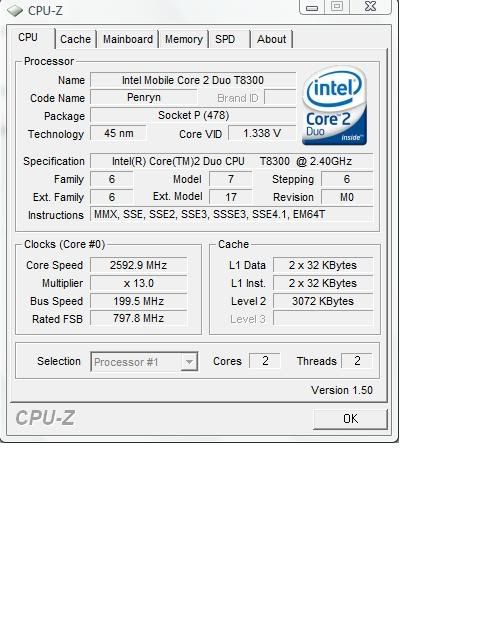Click the 'Version 1.50' text
The image size is (480, 640).
tap(342, 390)
